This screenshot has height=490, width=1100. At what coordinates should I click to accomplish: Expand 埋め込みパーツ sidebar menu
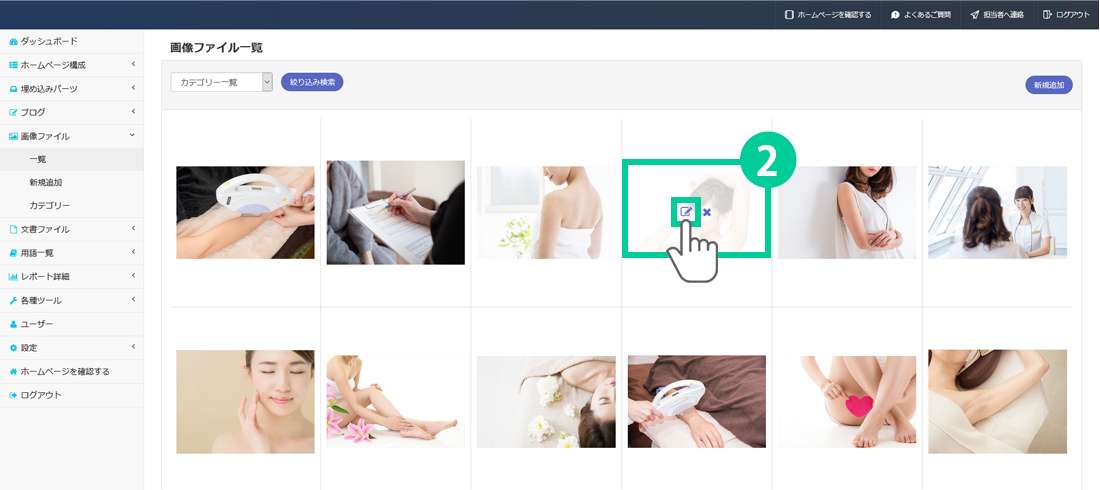click(72, 89)
